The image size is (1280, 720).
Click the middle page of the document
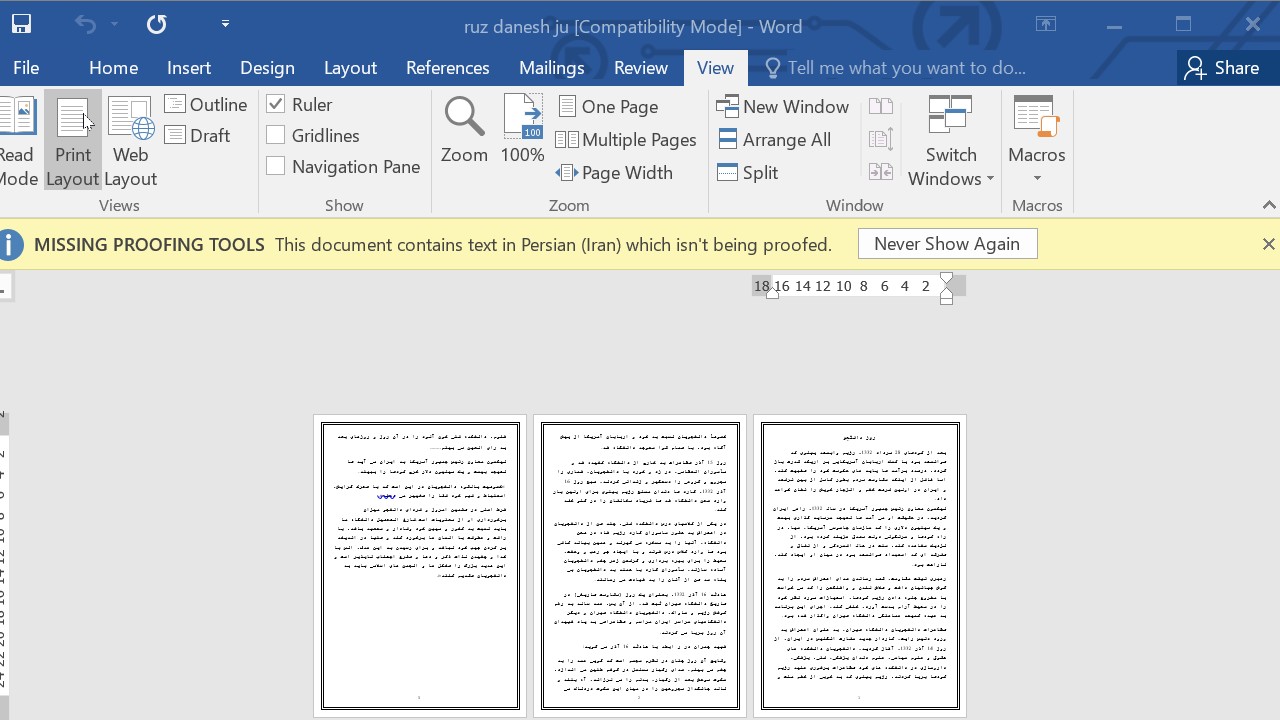pos(640,566)
